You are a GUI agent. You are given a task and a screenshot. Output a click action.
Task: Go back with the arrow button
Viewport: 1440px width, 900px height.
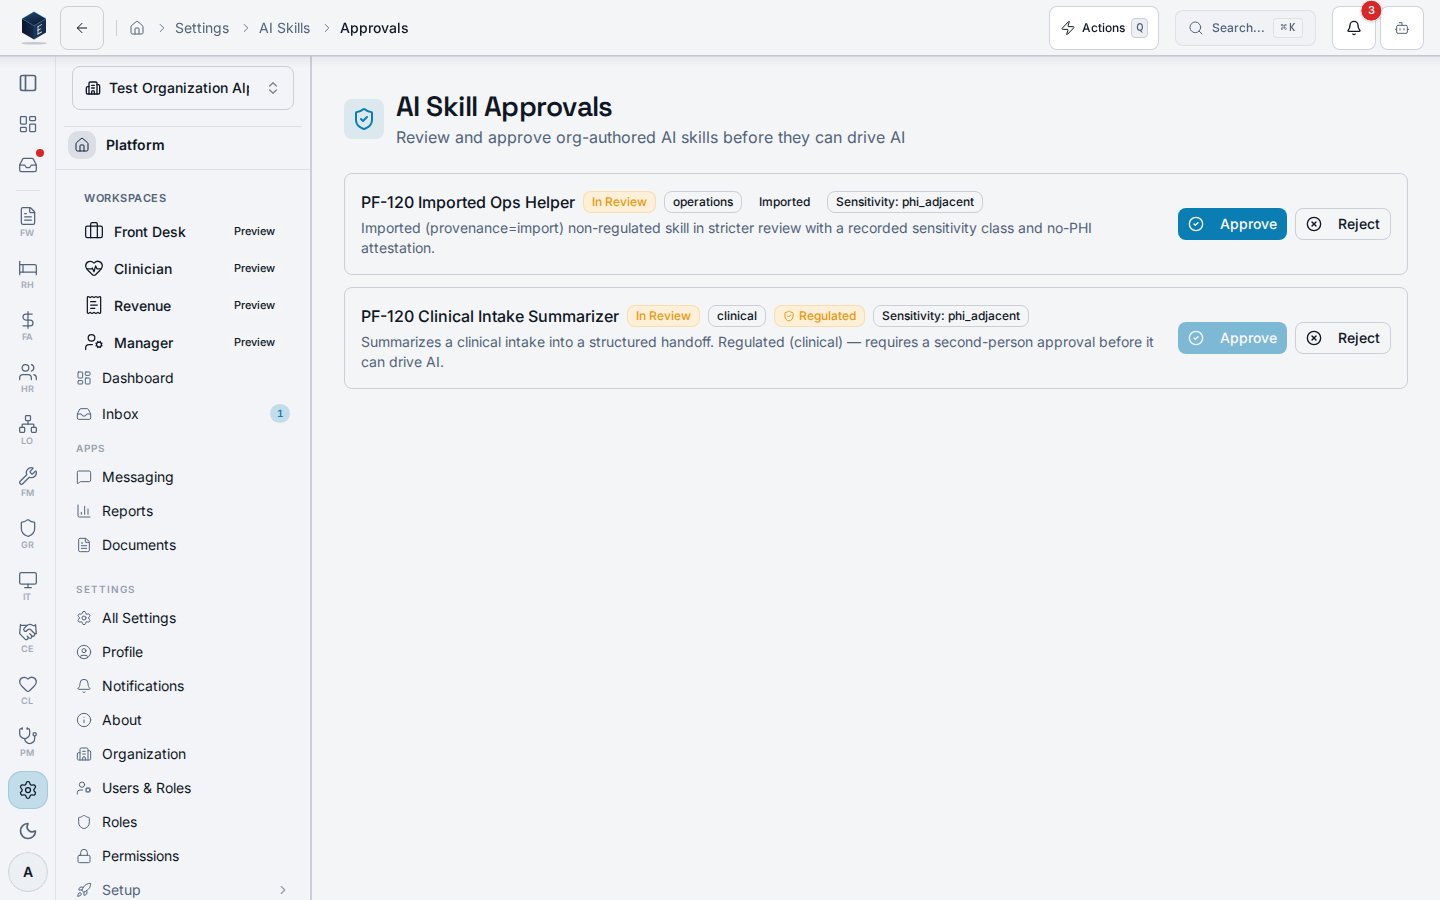pos(82,28)
